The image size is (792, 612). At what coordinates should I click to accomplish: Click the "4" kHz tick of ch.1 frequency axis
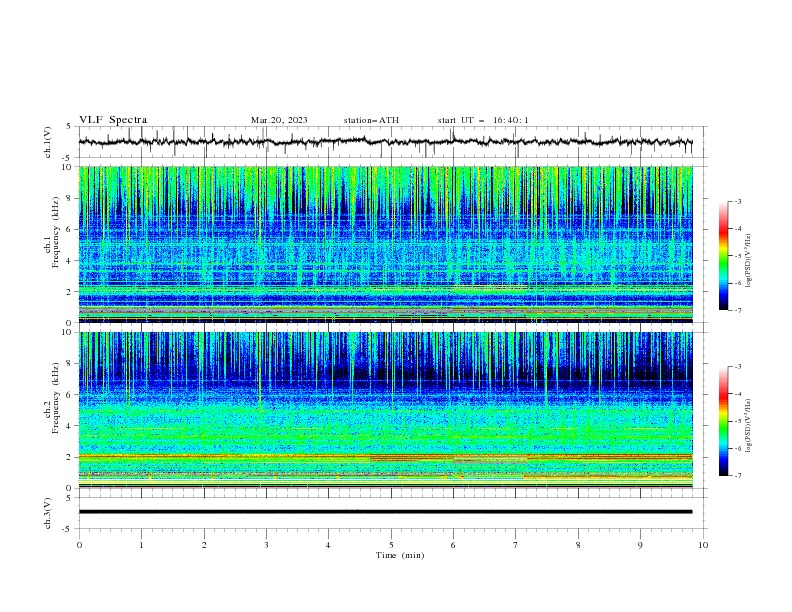pos(71,261)
